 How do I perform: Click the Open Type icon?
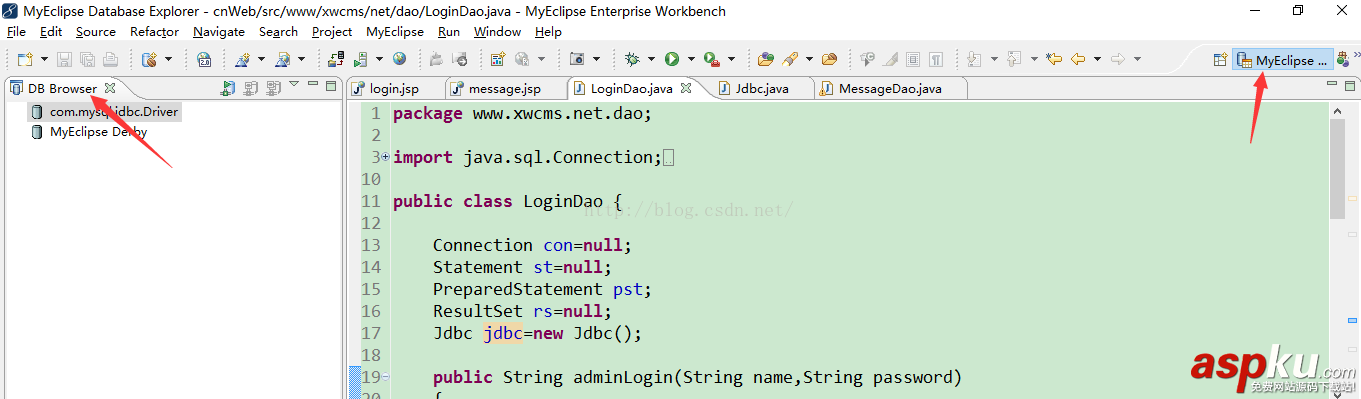pos(766,59)
